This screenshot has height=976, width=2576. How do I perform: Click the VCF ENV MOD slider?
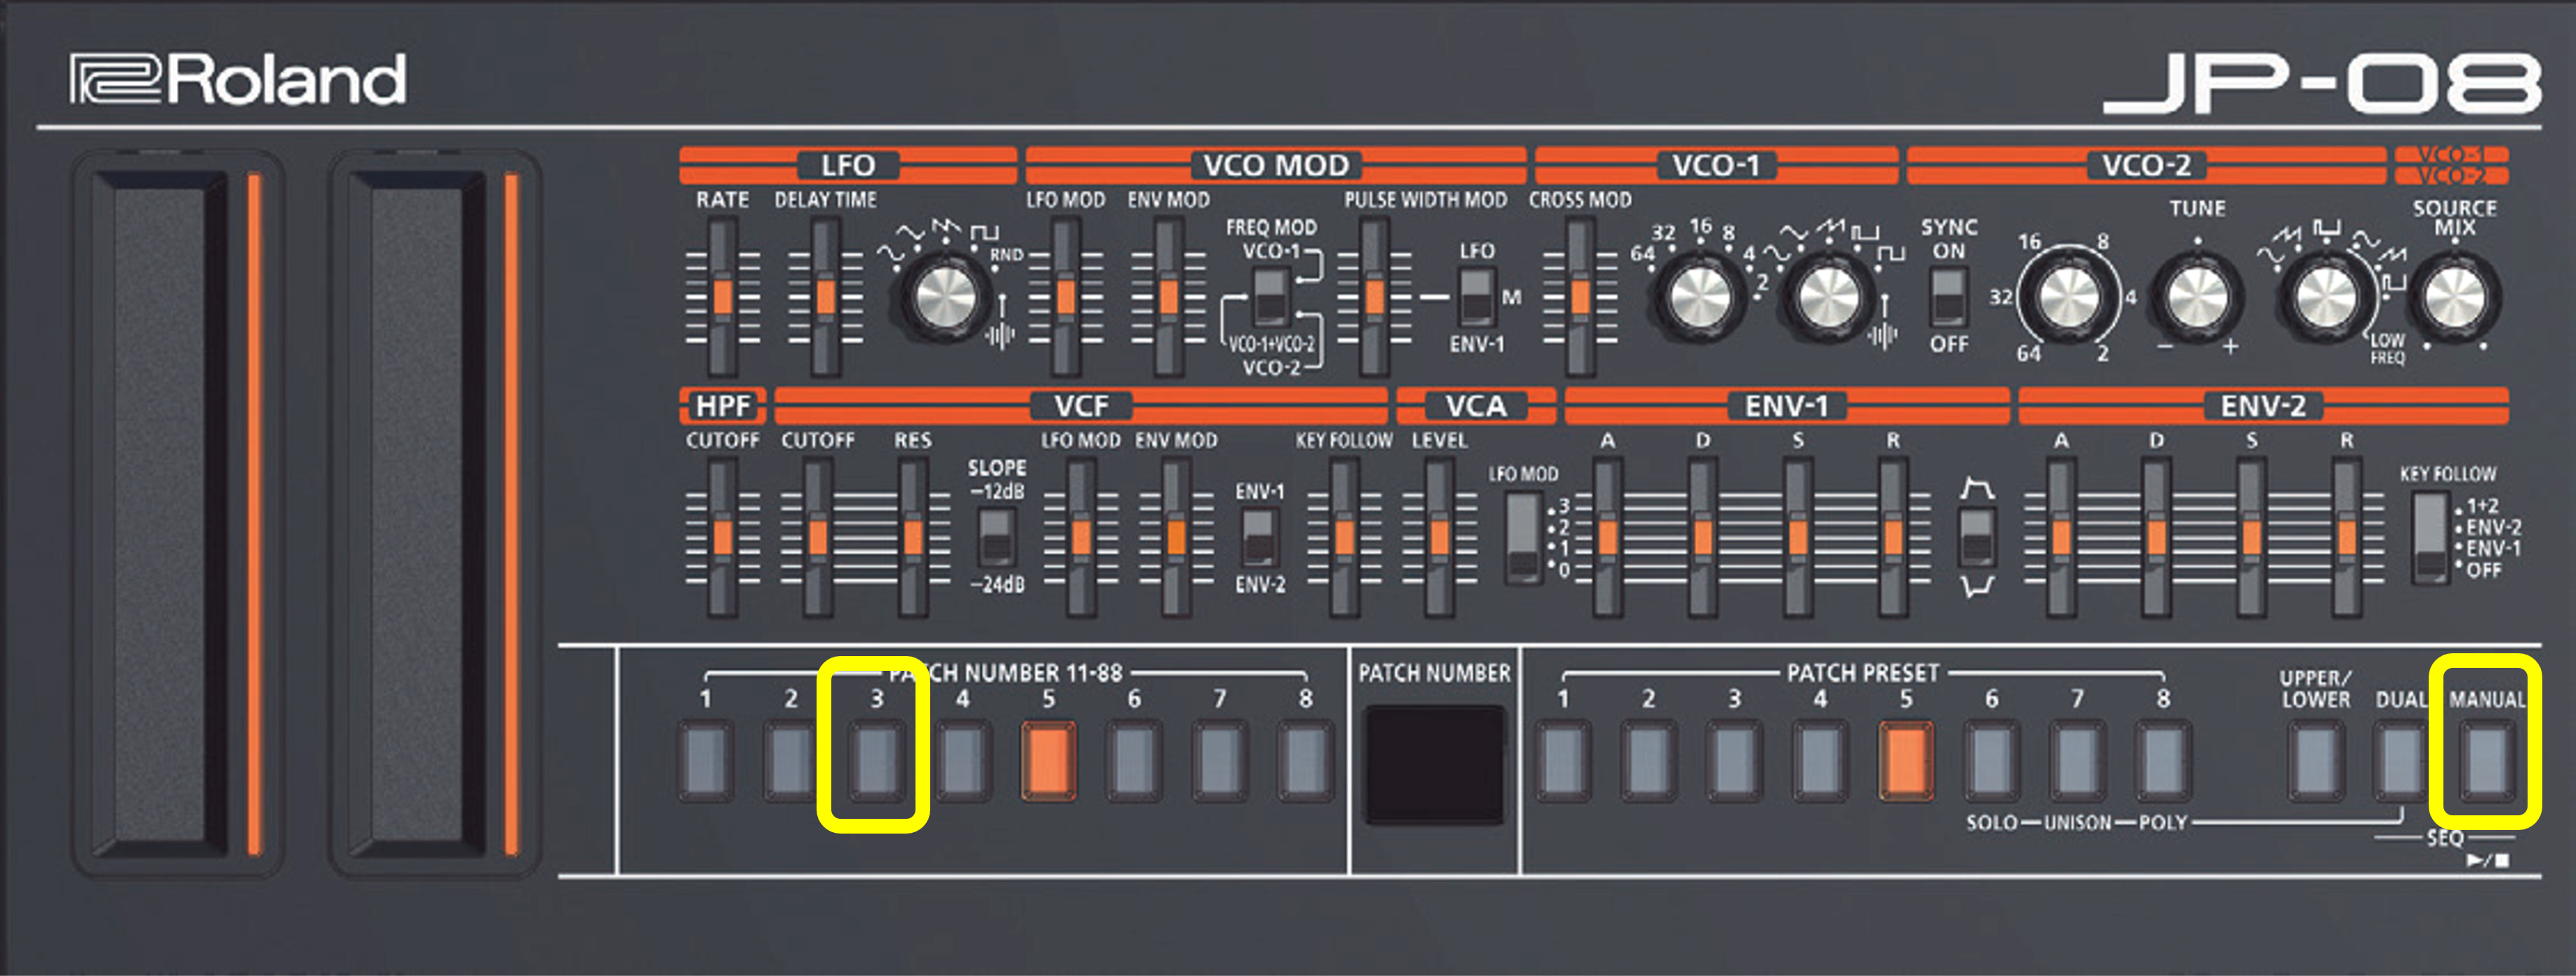[x=1176, y=538]
